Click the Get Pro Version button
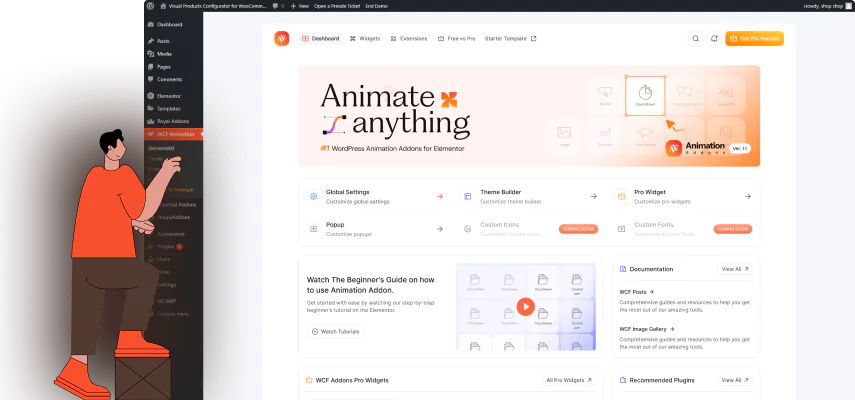The width and height of the screenshot is (855, 400). tap(754, 39)
